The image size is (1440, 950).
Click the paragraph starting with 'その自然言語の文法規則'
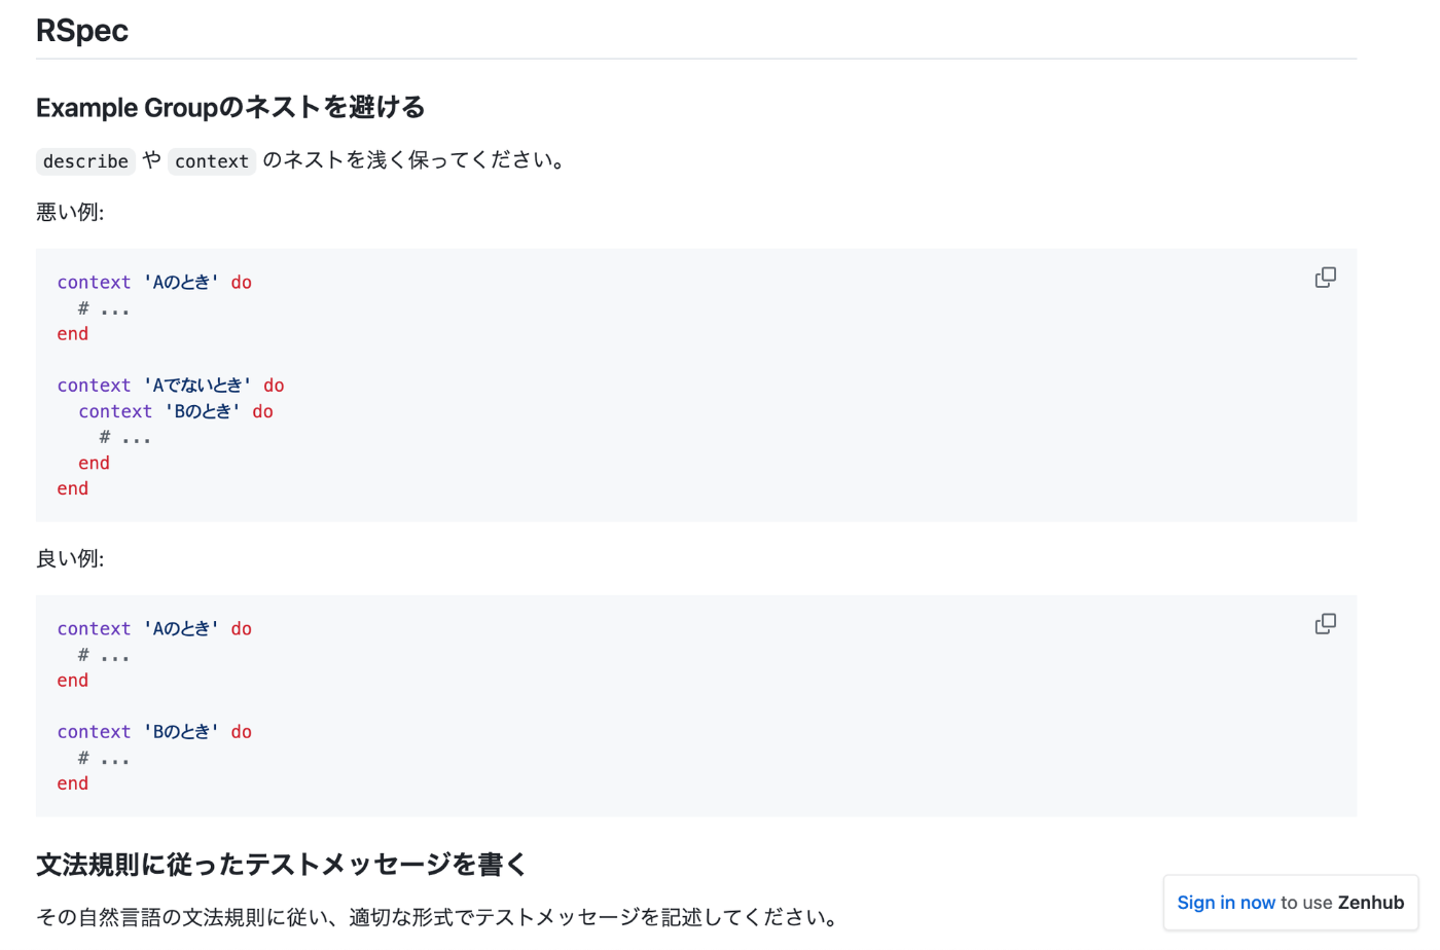click(437, 917)
